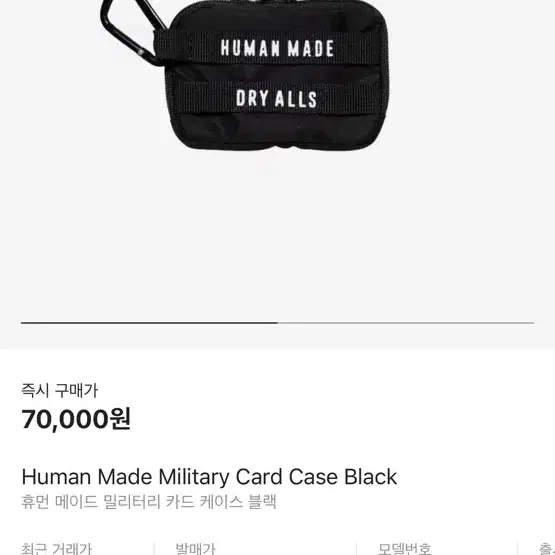Viewport: 555px width, 555px height.
Task: Click the DRY ALLS text strap
Action: [276, 98]
